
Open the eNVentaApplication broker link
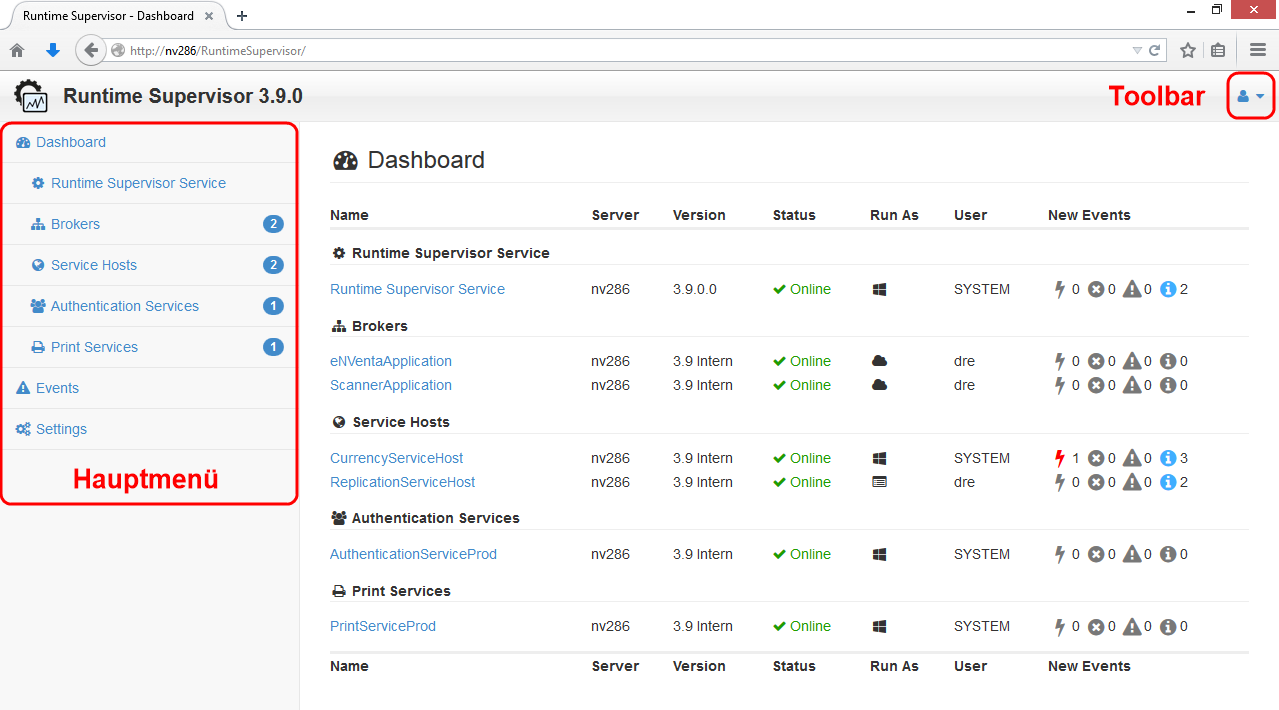coord(391,361)
